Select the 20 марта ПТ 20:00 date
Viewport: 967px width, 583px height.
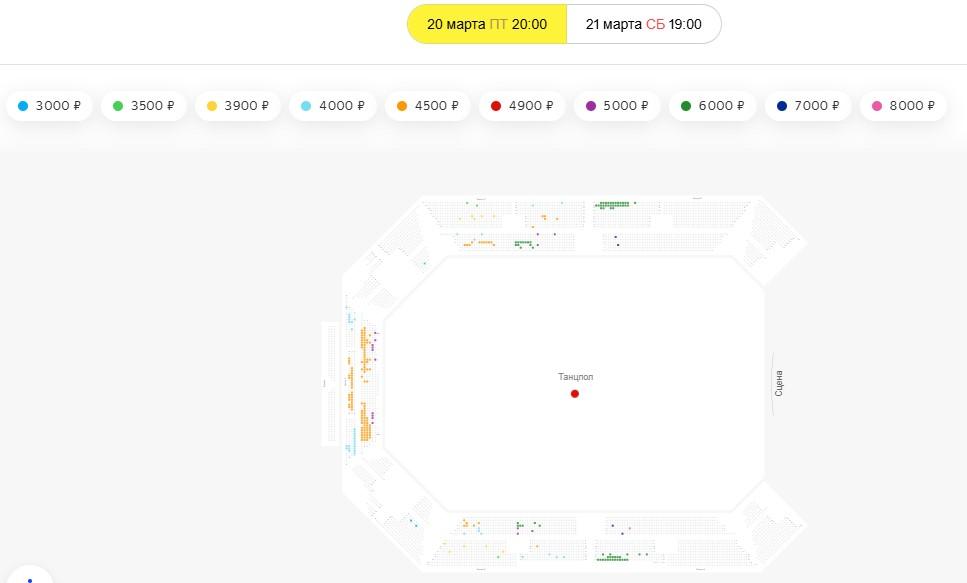click(x=487, y=24)
